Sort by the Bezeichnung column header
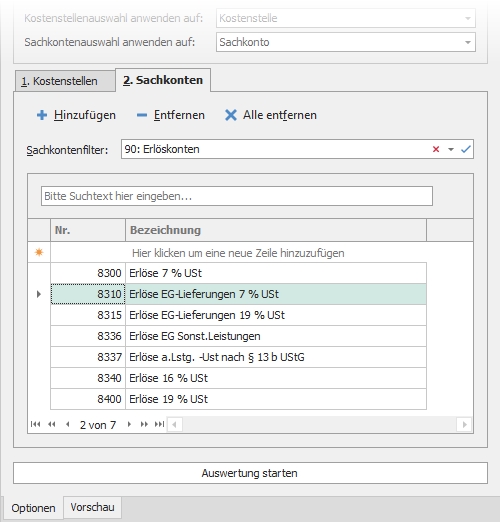This screenshot has height=522, width=500. (x=276, y=230)
